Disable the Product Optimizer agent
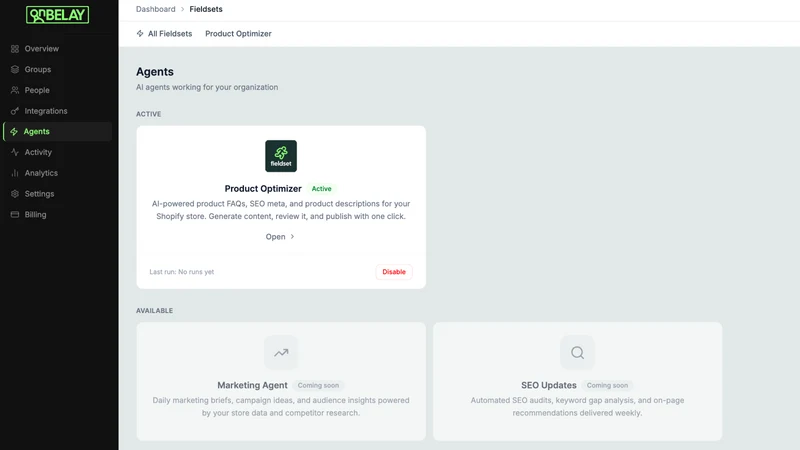Screen dimensions: 800x450 [394, 272]
